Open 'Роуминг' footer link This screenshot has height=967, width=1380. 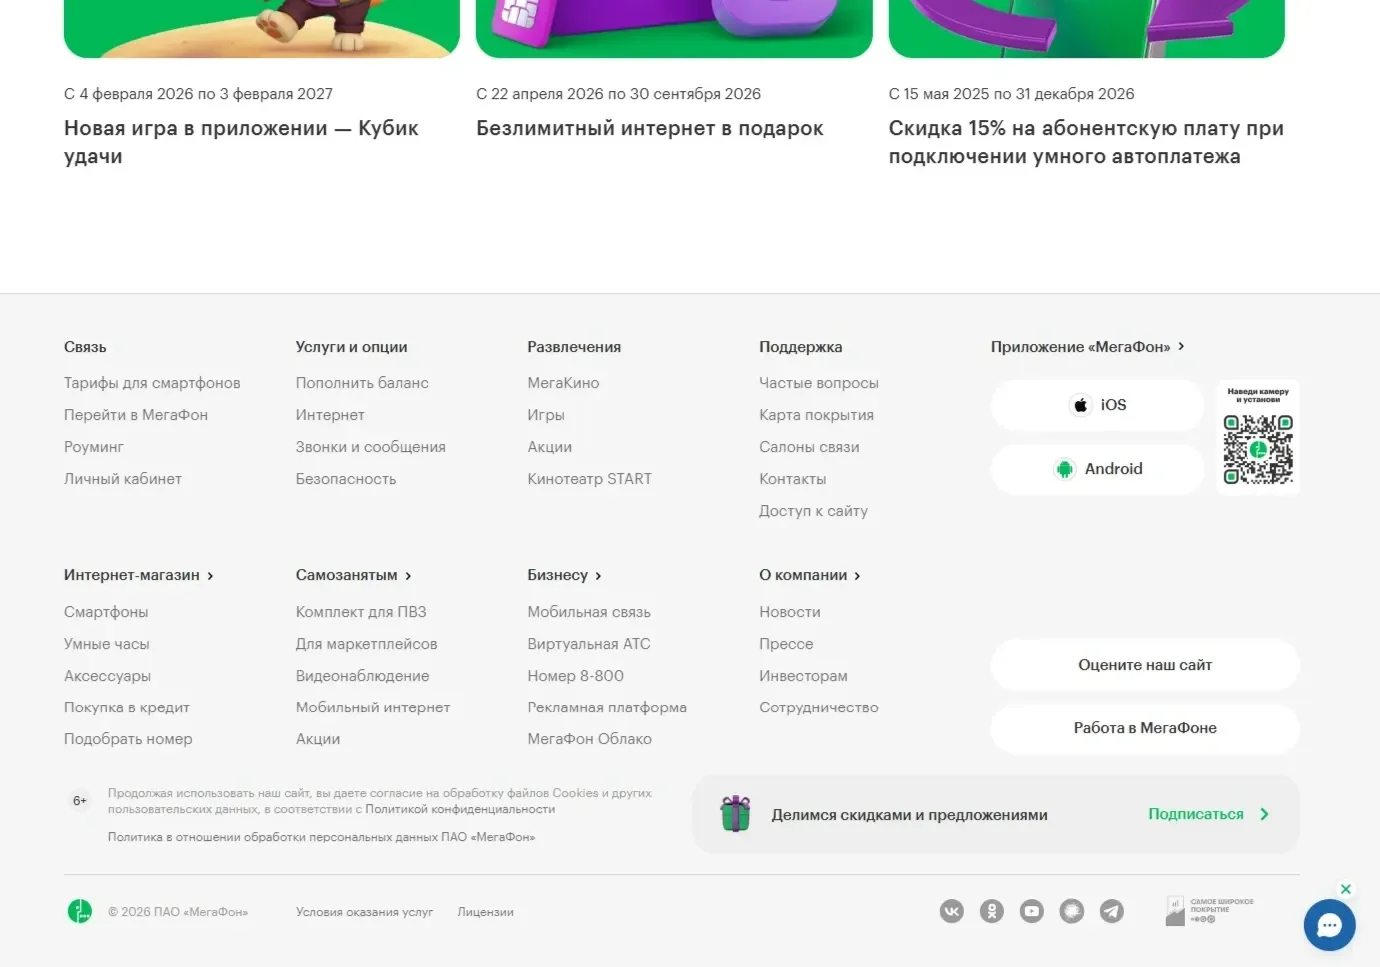pos(94,447)
